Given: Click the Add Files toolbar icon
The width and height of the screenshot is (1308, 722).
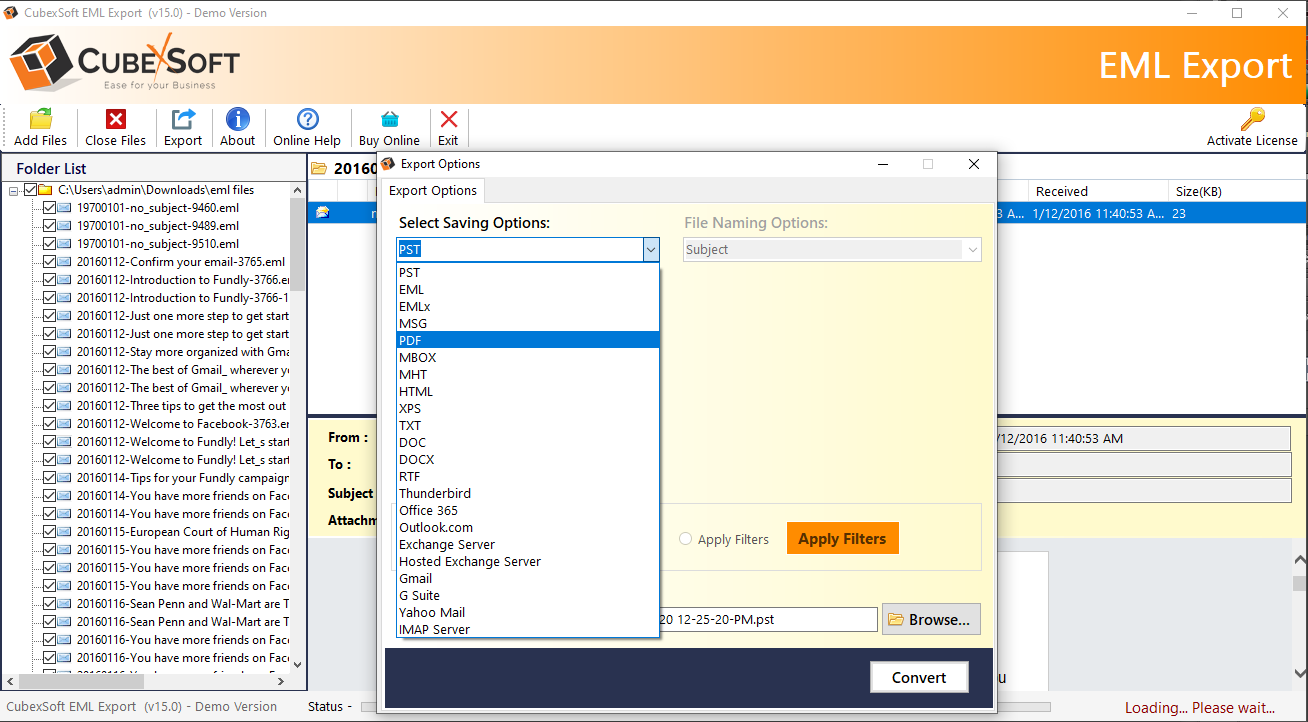Looking at the screenshot, I should click(41, 119).
